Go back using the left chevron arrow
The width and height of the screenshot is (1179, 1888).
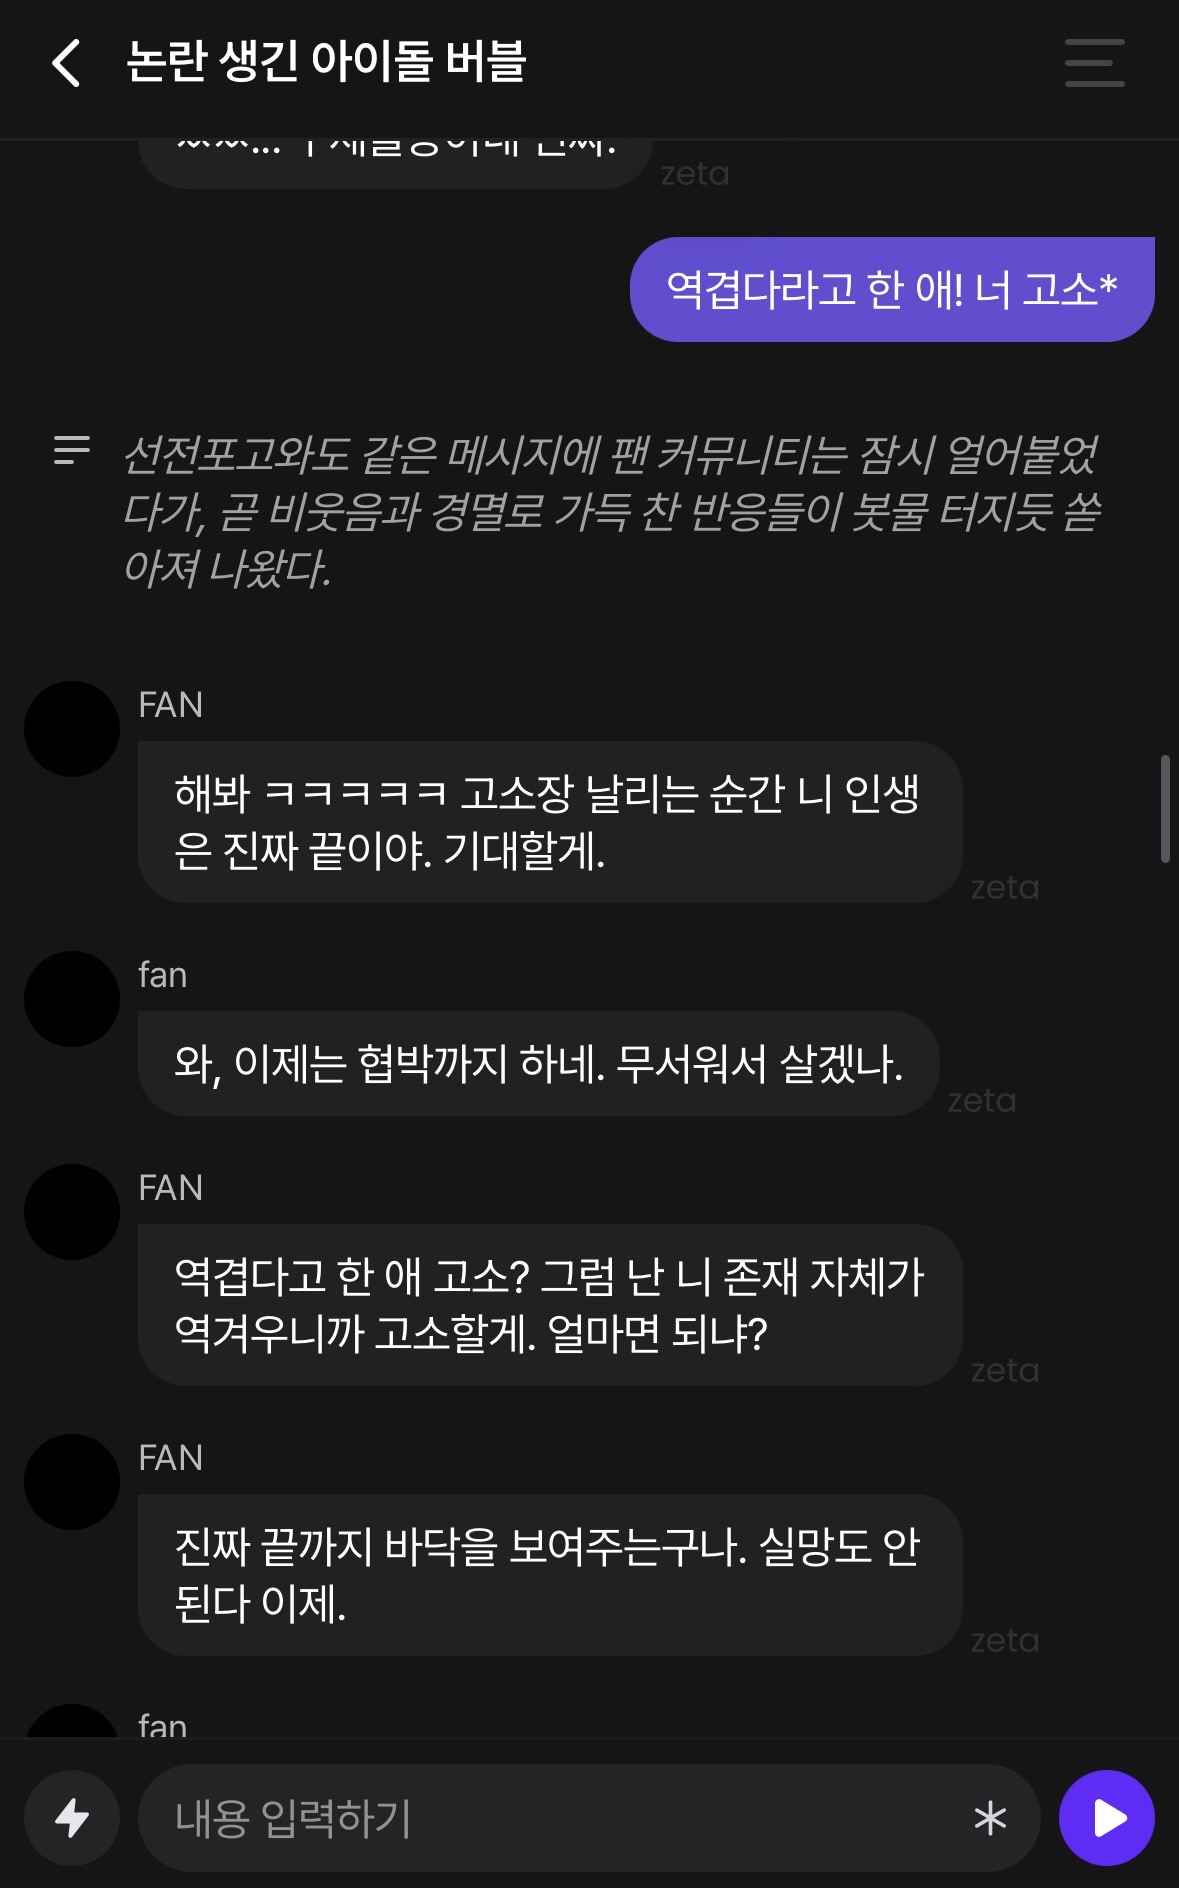[x=66, y=63]
